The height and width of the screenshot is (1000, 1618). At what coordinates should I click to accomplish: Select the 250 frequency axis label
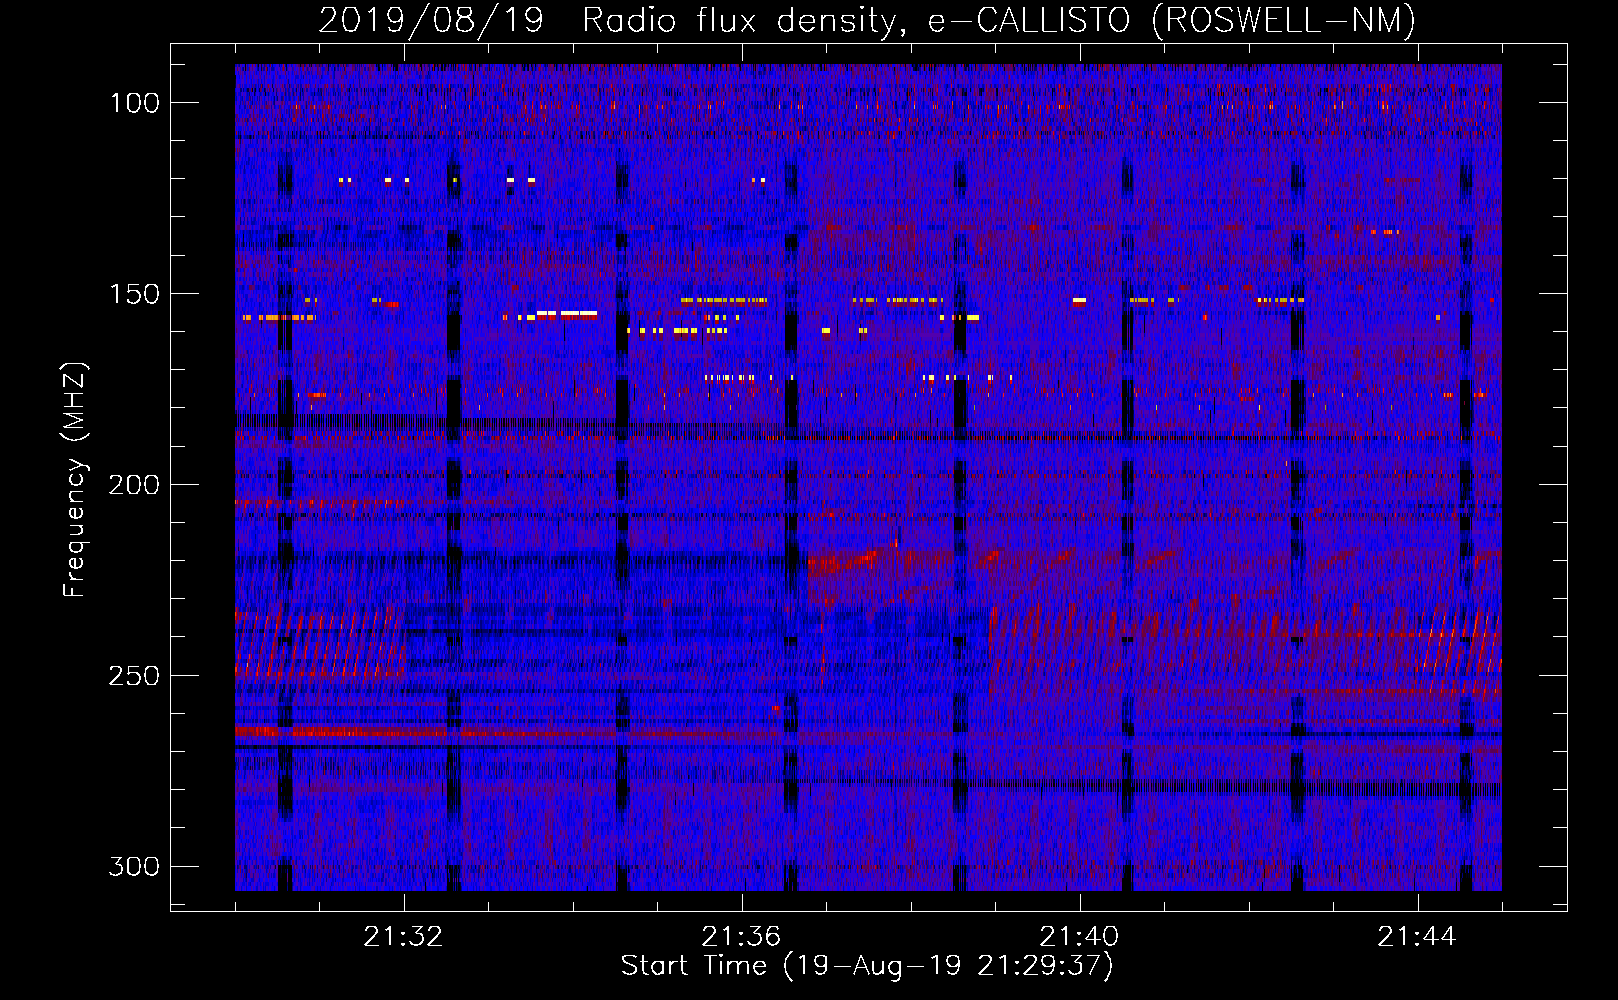pos(133,676)
